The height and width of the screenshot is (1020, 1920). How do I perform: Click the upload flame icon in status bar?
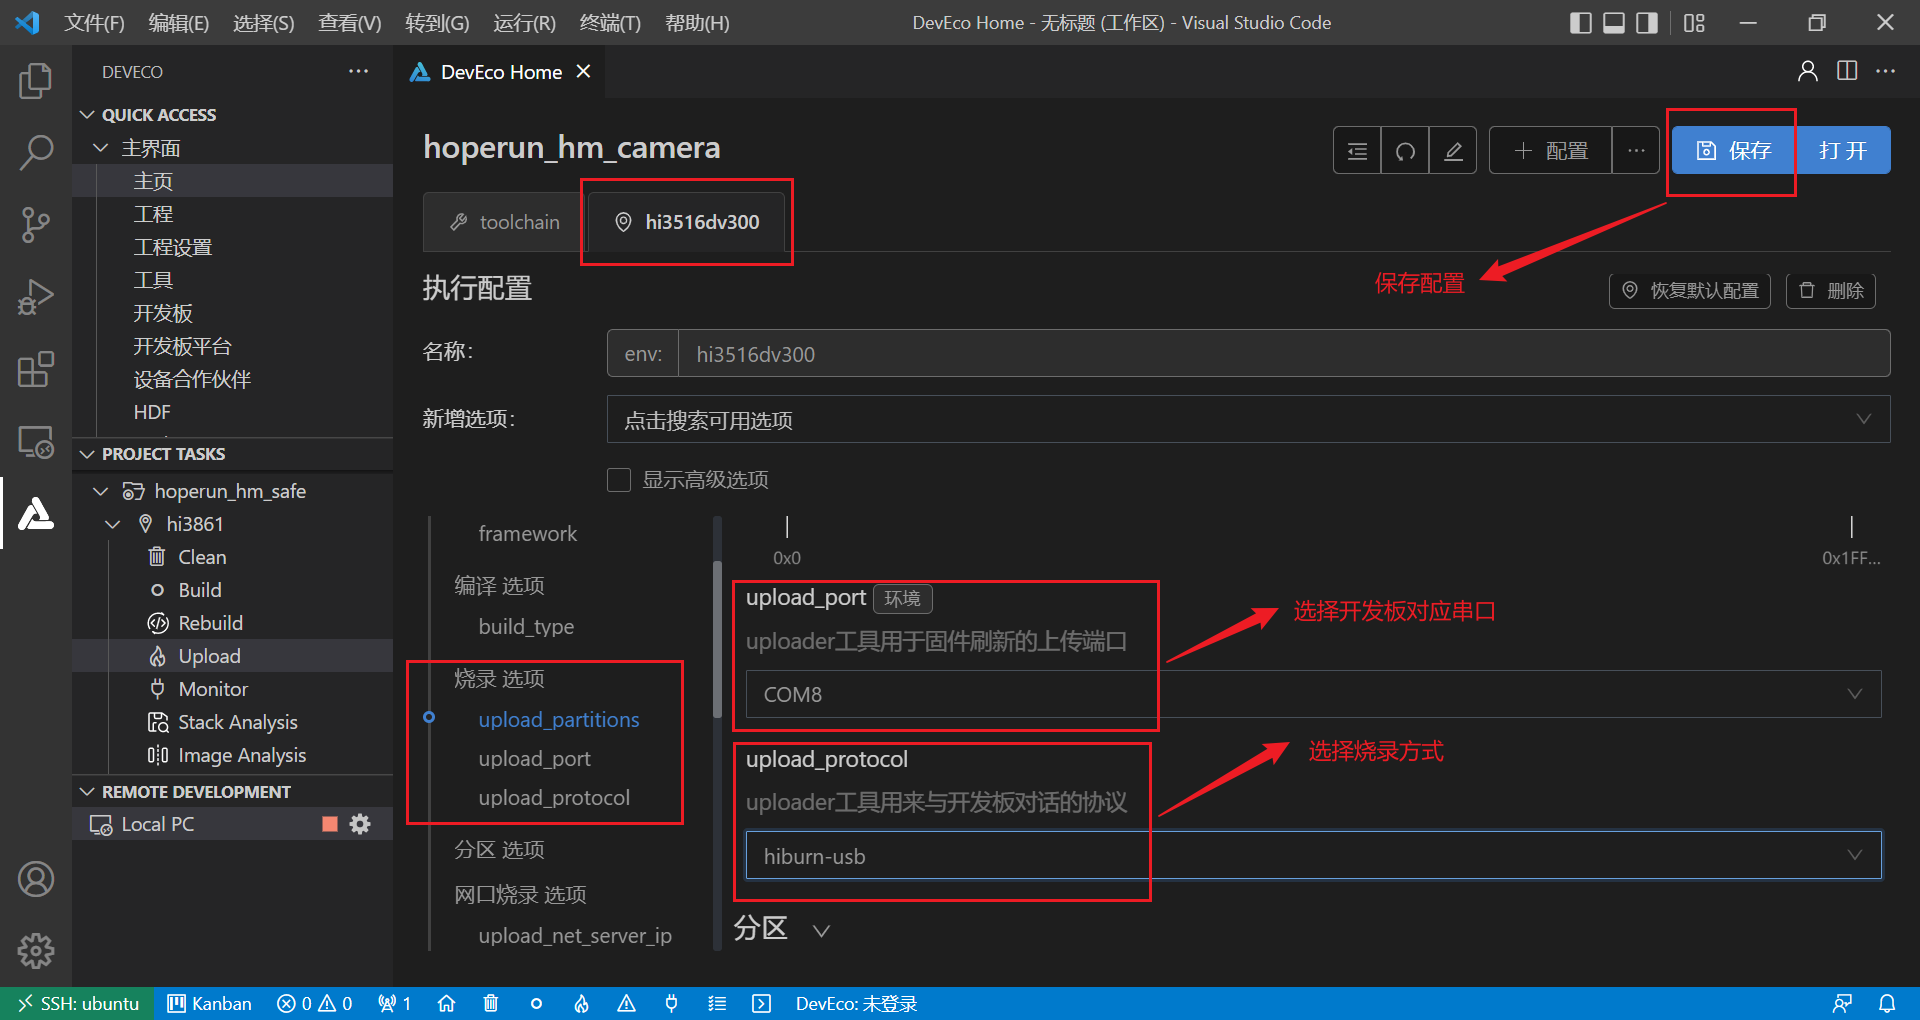coord(582,1003)
